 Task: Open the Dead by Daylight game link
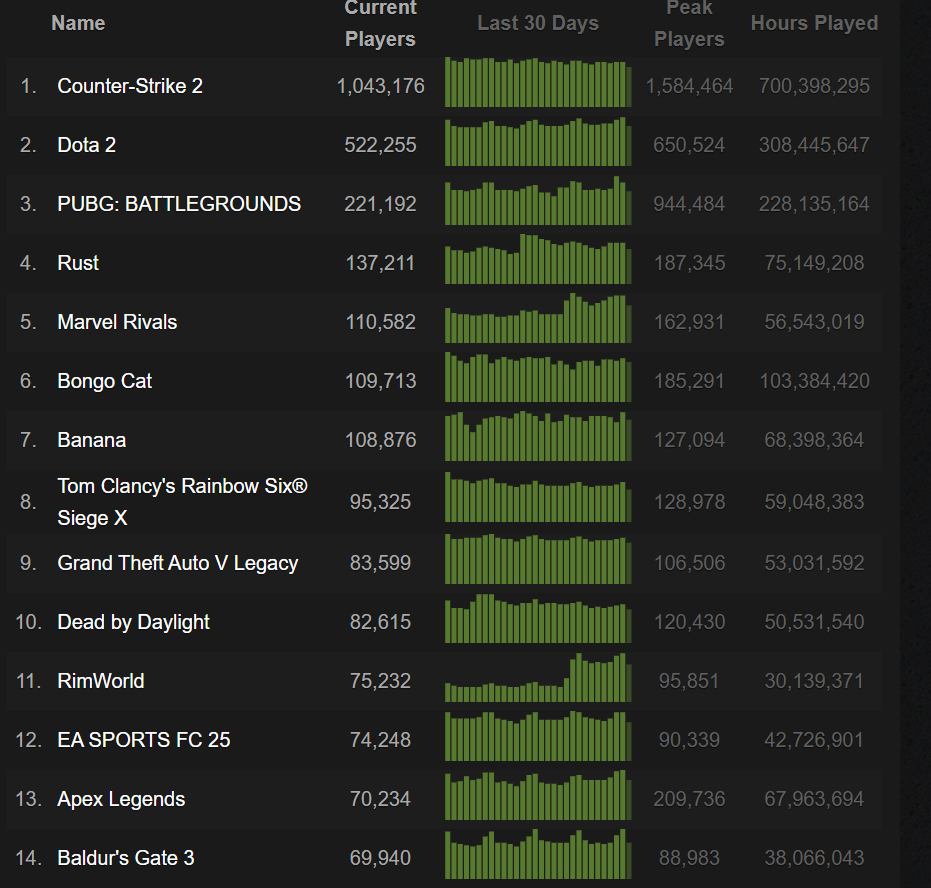[133, 622]
